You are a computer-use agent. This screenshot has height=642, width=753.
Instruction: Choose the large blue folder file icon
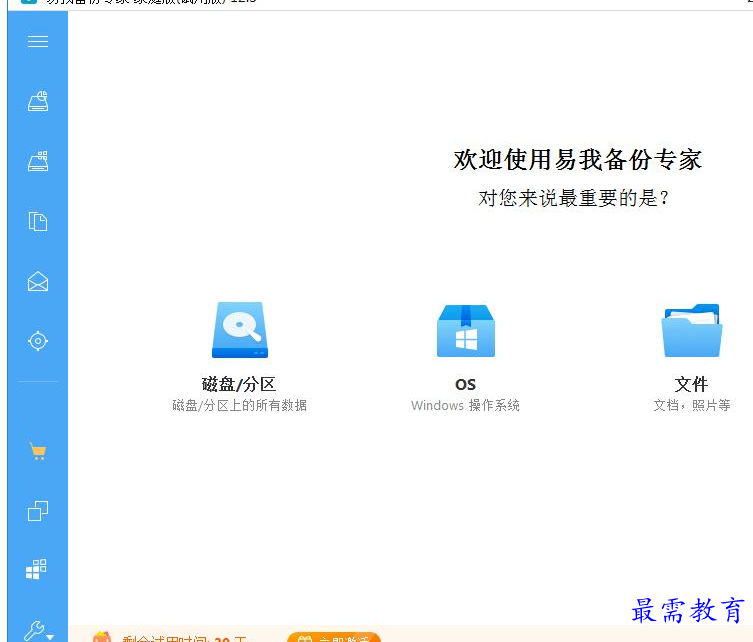(692, 330)
